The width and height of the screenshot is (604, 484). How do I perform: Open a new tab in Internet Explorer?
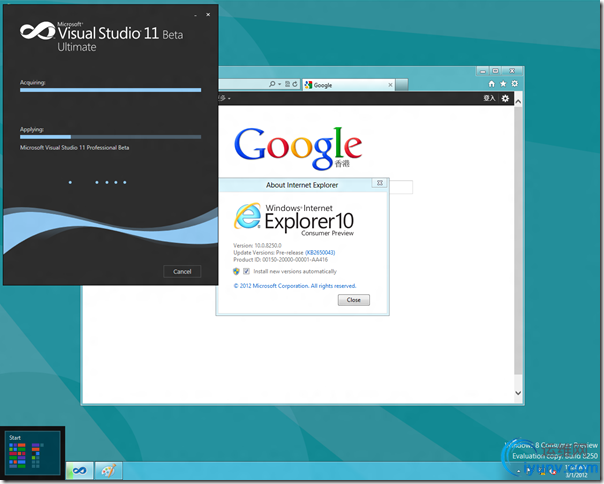click(402, 84)
